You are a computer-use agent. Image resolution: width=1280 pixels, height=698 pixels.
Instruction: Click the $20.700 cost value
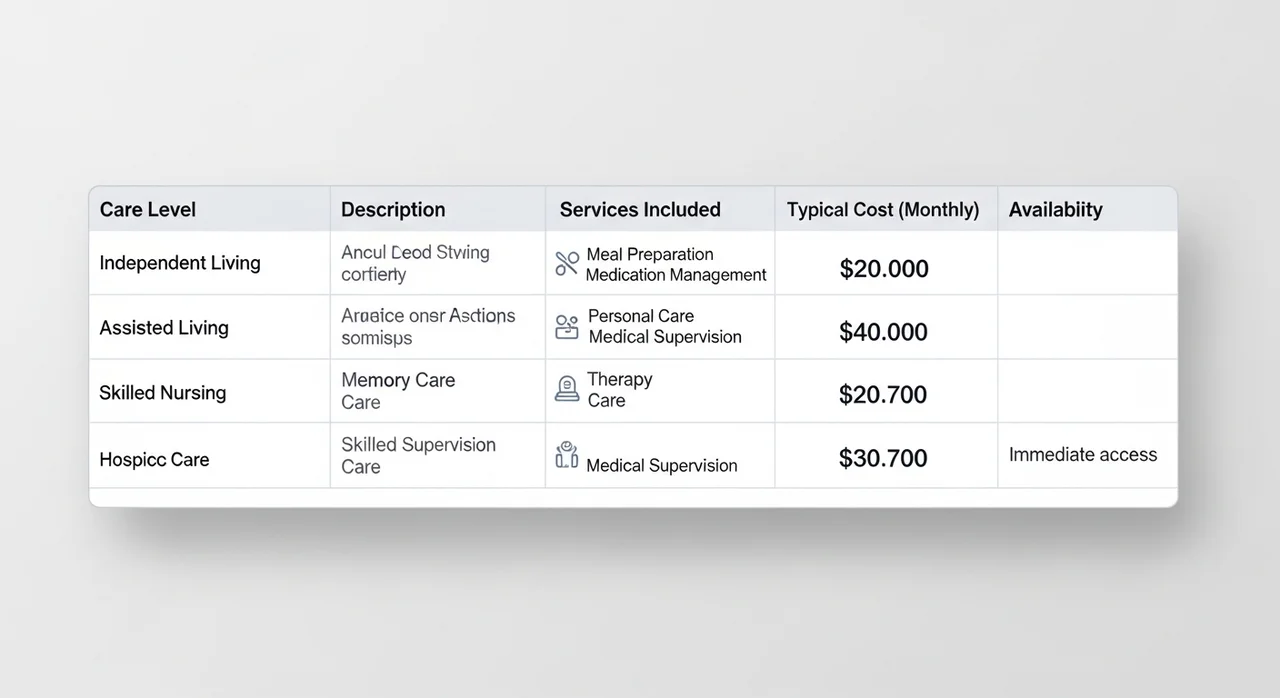tap(883, 395)
